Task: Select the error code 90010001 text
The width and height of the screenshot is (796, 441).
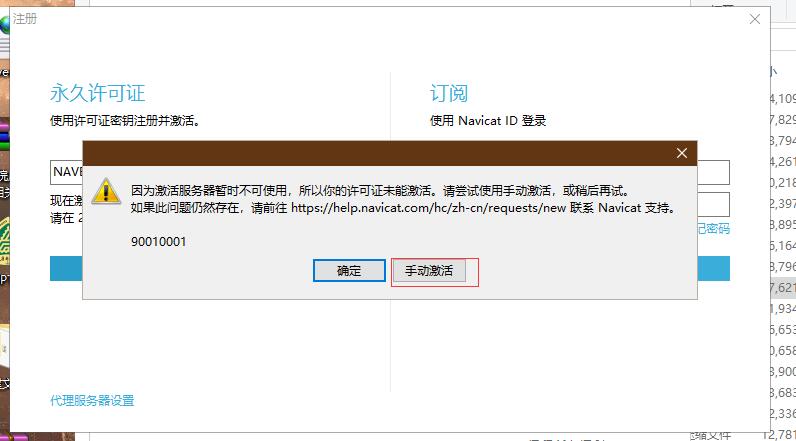Action: [158, 242]
